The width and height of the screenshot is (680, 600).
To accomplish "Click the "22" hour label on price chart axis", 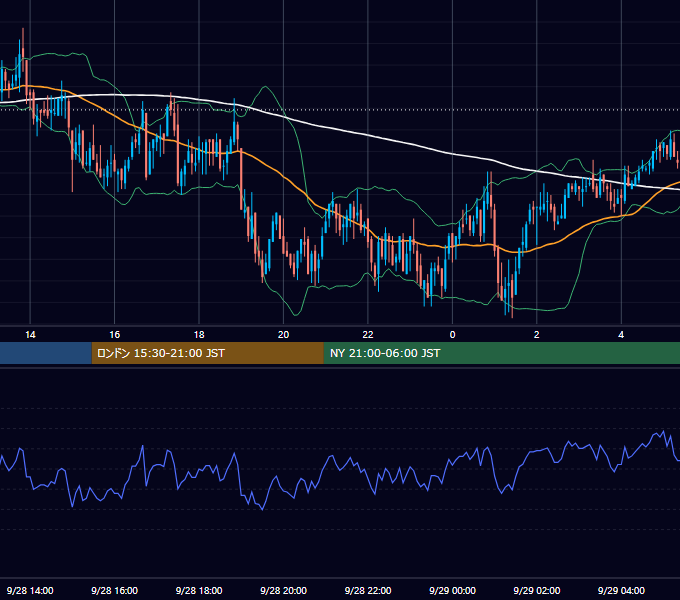I will [x=368, y=335].
